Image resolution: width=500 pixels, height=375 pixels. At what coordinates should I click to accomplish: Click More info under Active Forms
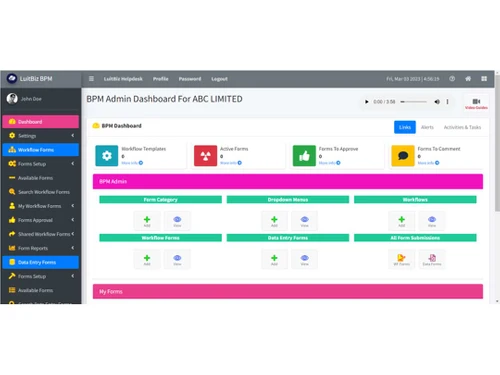(231, 163)
